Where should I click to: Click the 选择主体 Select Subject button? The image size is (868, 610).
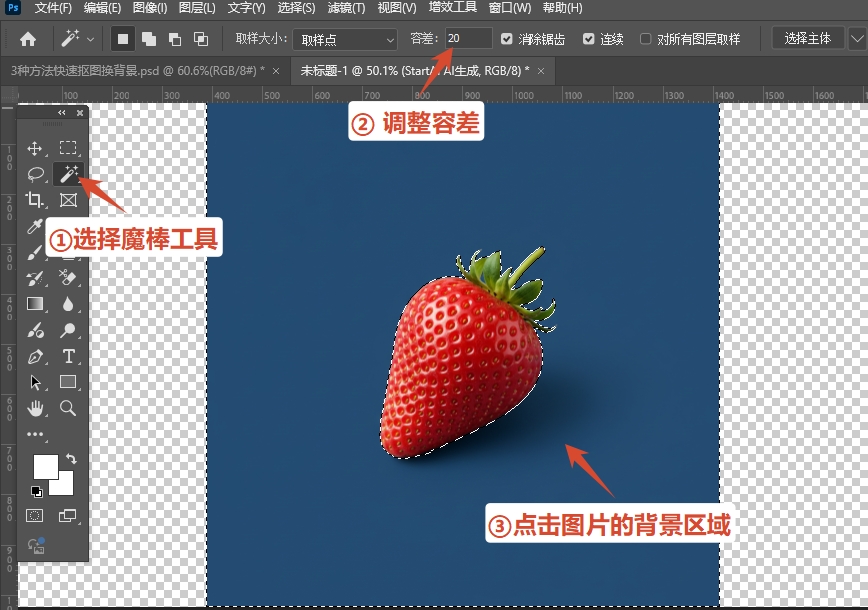(x=808, y=40)
